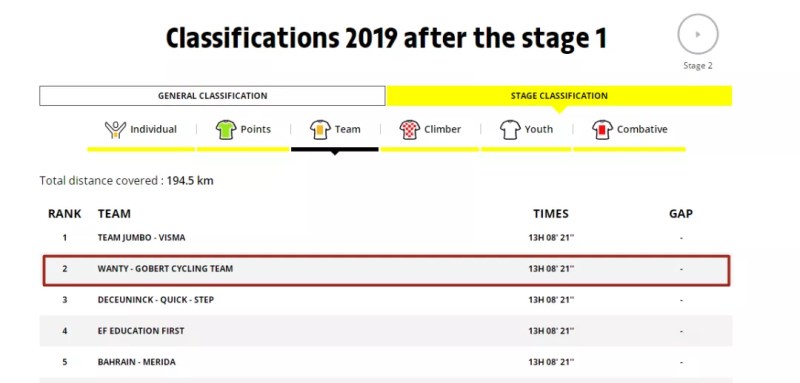The width and height of the screenshot is (800, 383).
Task: Open the Stage Classification tab
Action: pyautogui.click(x=559, y=96)
